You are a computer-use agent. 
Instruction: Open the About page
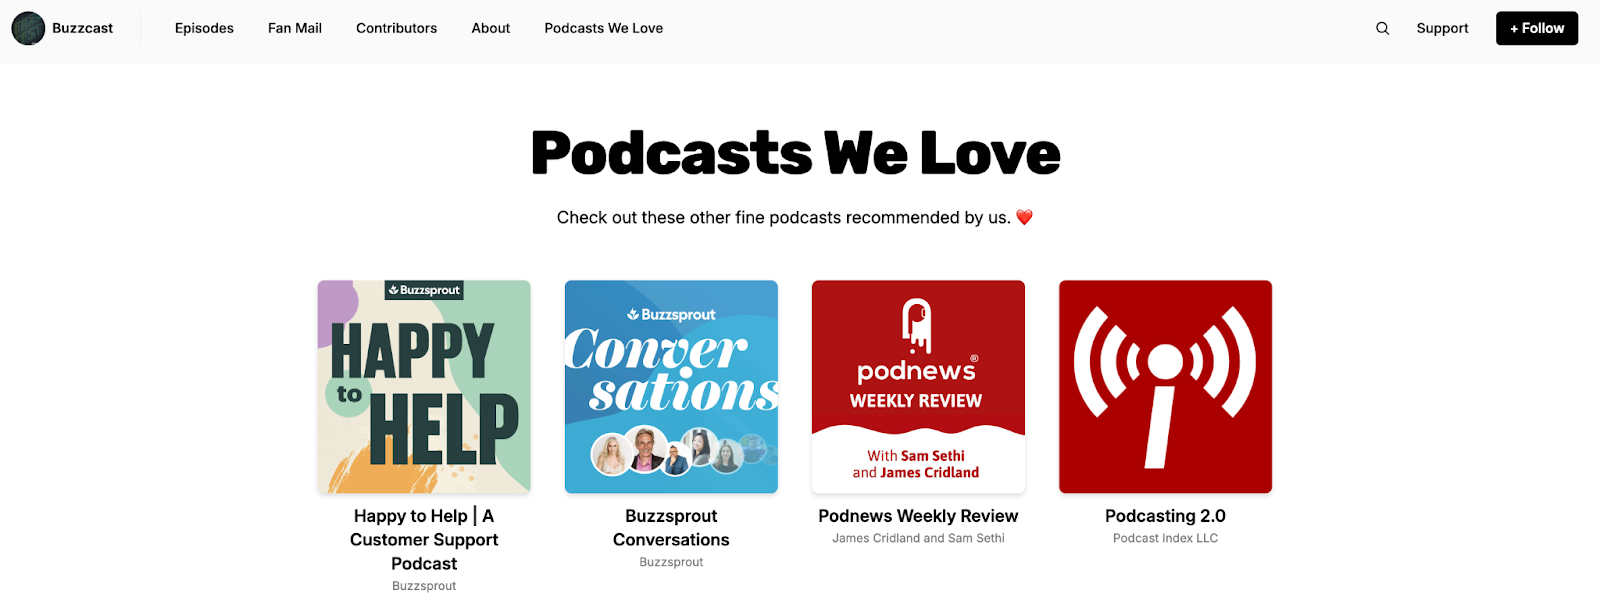coord(491,28)
